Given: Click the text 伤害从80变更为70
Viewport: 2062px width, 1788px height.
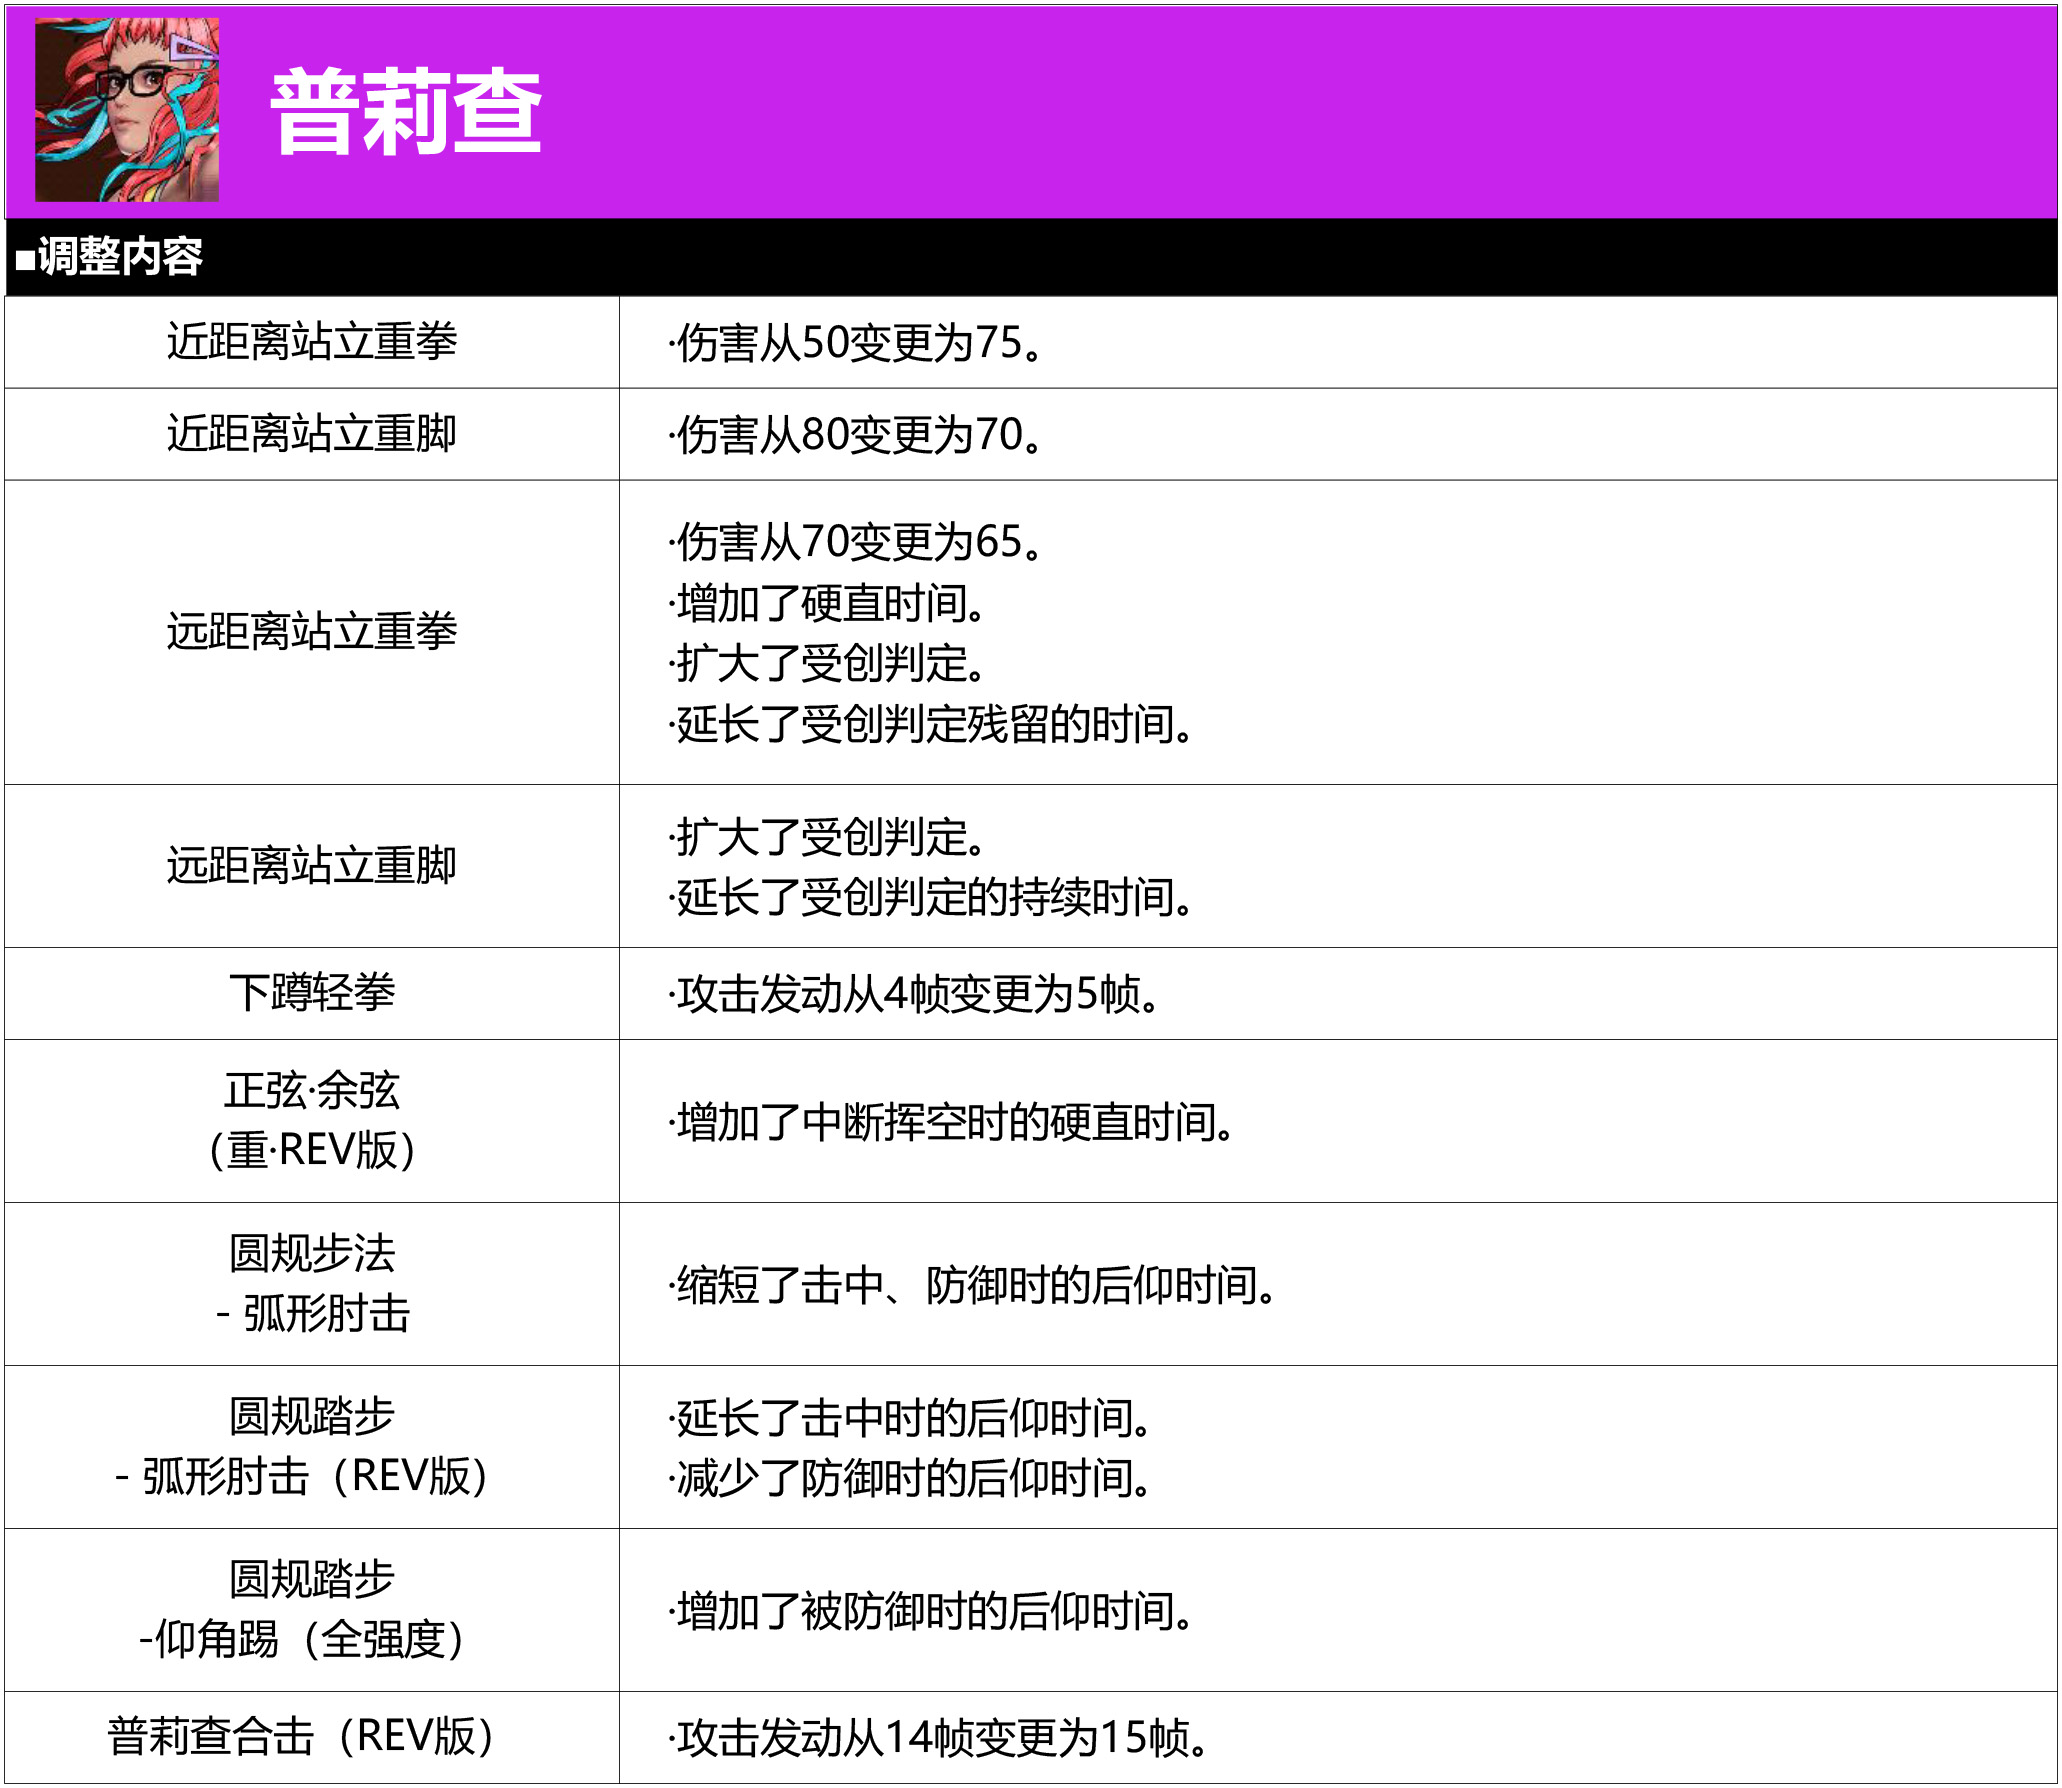Looking at the screenshot, I should click(856, 435).
